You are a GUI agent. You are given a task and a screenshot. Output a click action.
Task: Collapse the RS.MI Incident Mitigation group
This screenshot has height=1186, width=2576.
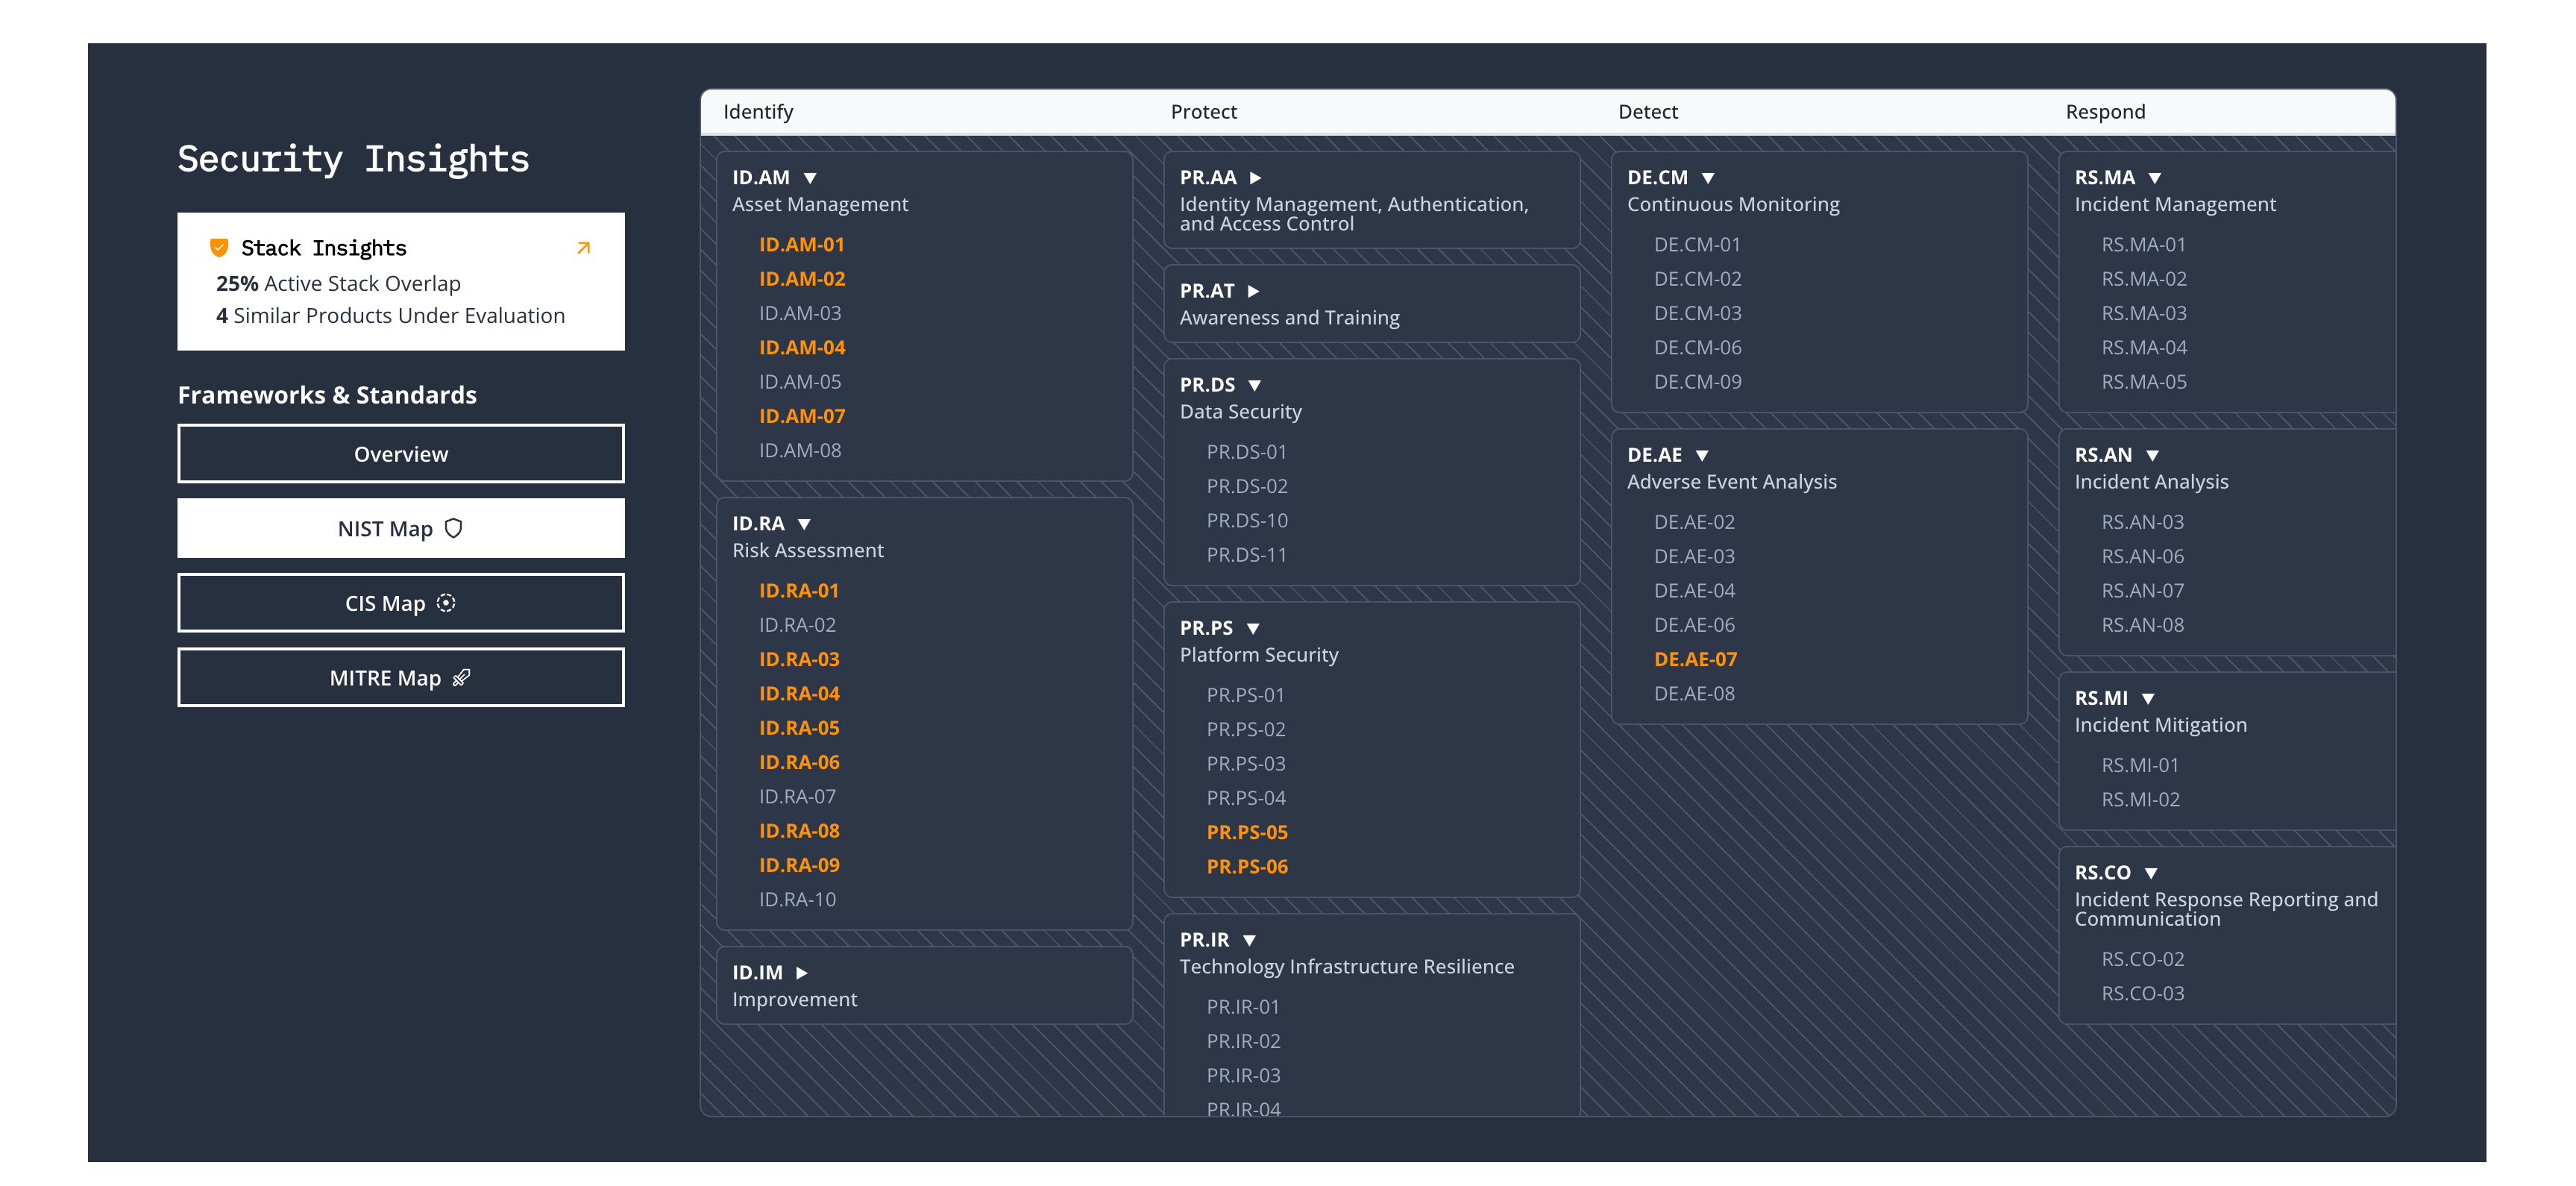[2148, 698]
